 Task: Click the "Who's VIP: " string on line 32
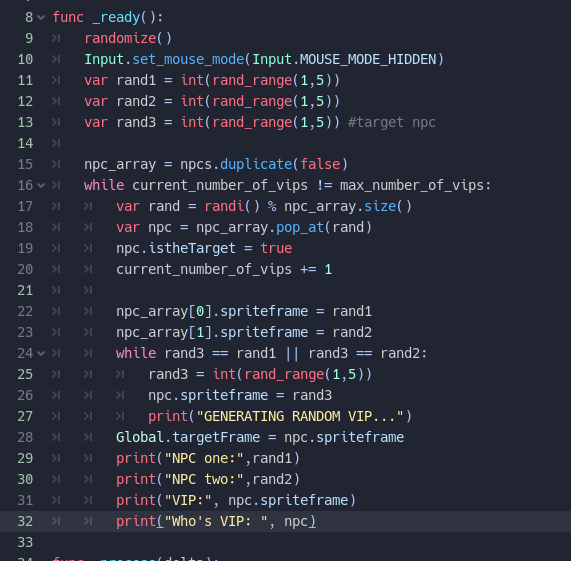(216, 521)
